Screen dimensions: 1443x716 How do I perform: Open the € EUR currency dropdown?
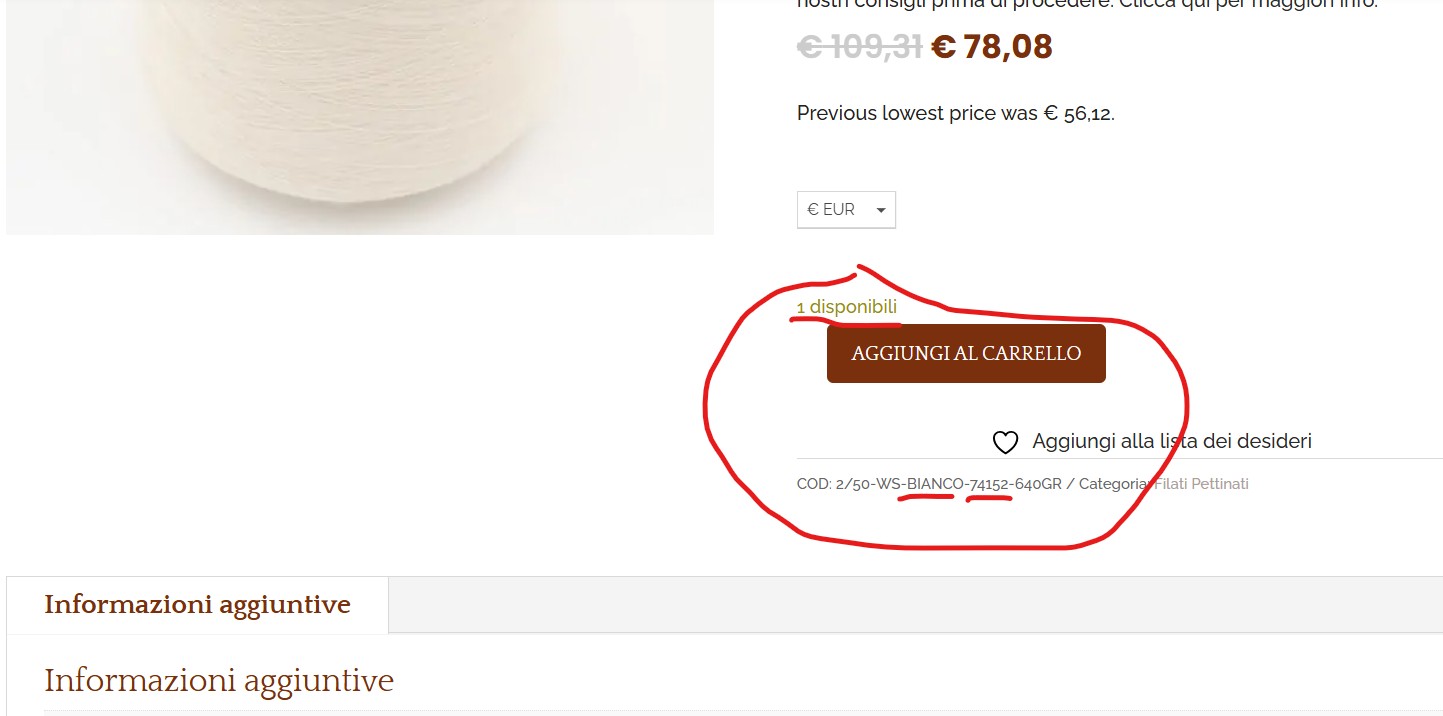pos(846,210)
